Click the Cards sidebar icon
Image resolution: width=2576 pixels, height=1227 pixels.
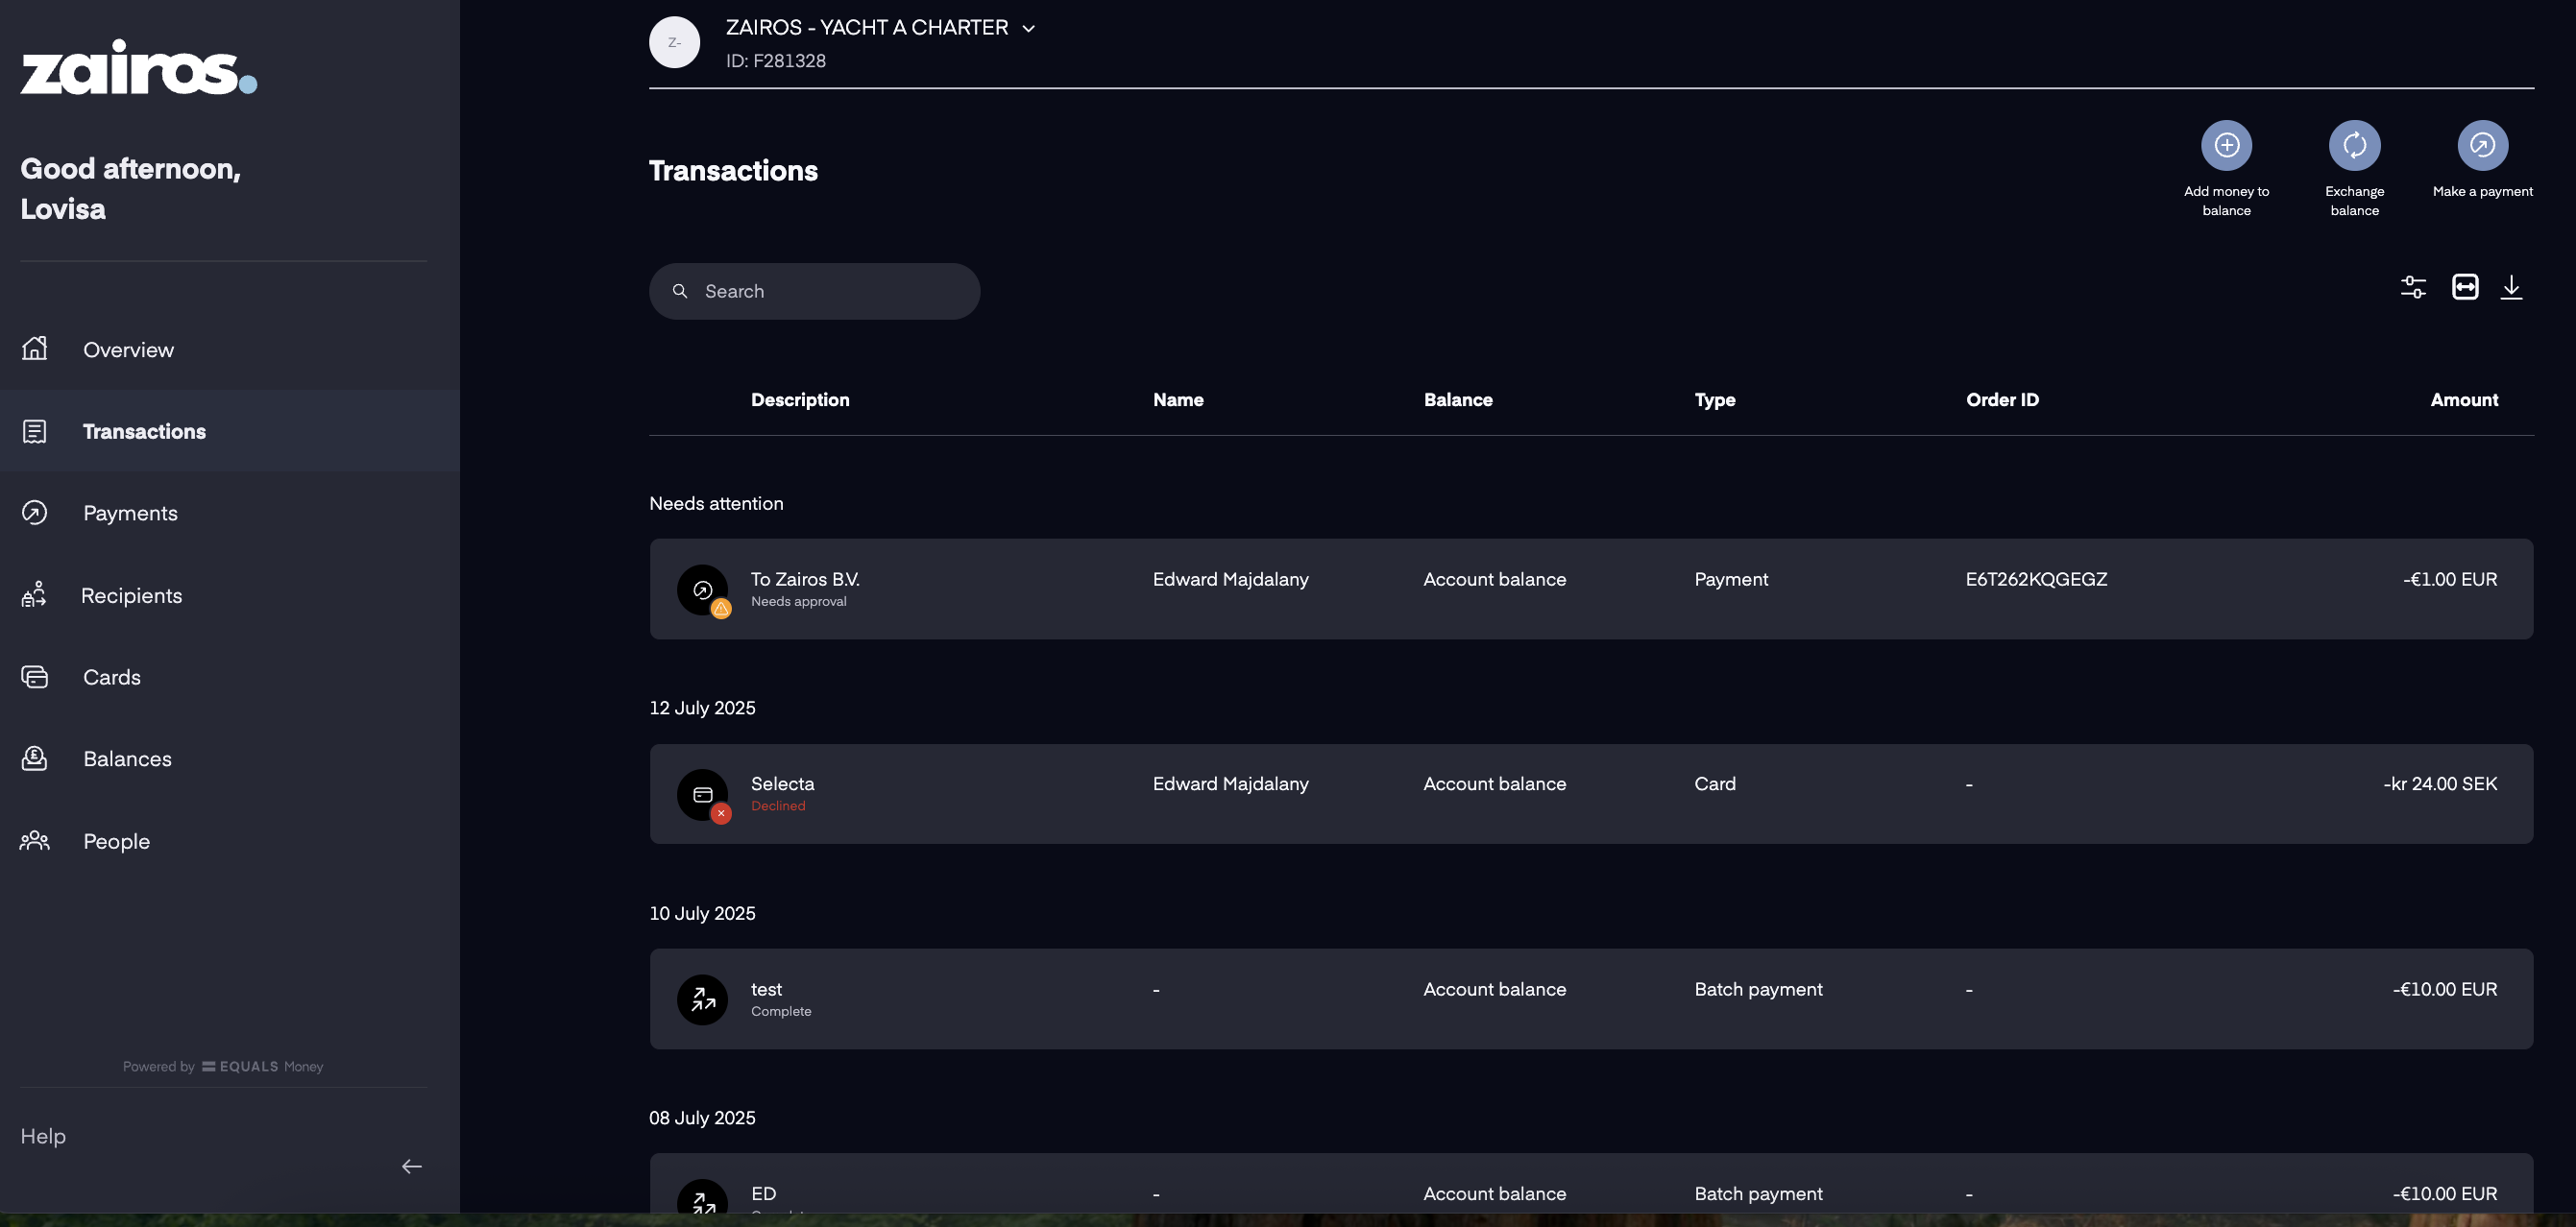(35, 677)
